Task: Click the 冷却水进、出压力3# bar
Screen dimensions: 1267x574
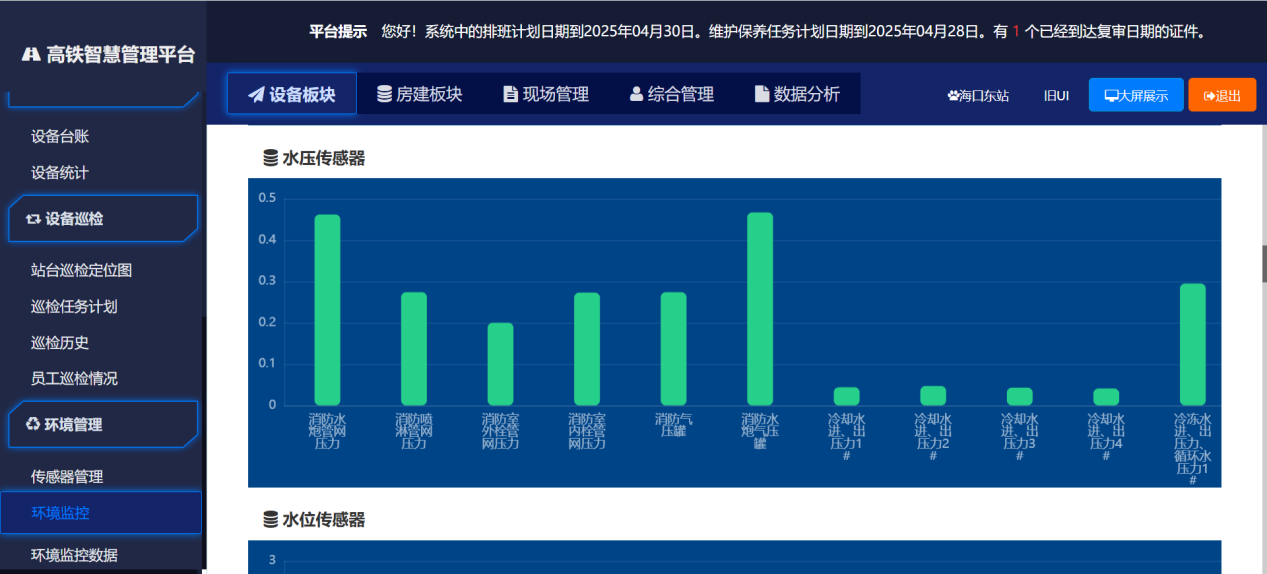Action: [1020, 396]
